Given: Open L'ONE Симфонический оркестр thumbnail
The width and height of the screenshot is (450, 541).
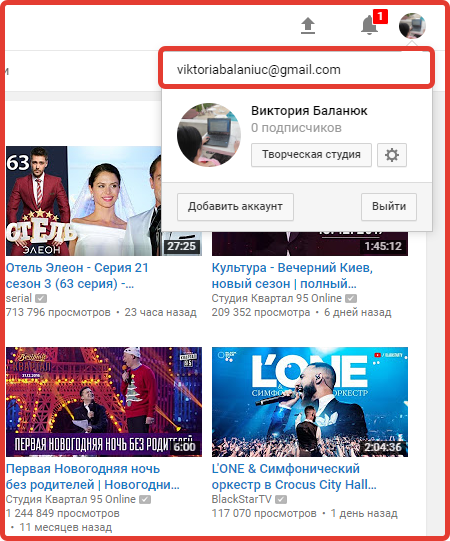Looking at the screenshot, I should [x=310, y=402].
